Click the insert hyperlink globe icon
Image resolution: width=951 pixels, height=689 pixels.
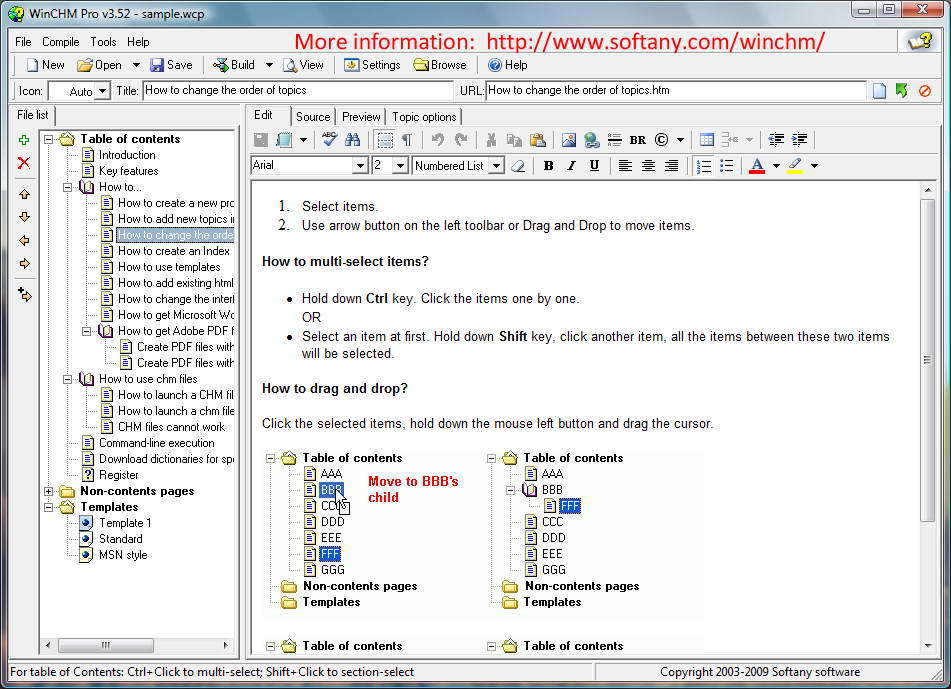[591, 140]
